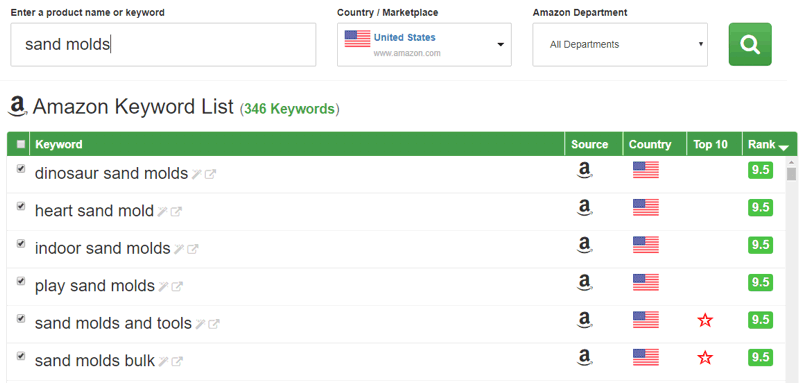Uncheck the 'indoor sand molds' checkbox

(21, 244)
